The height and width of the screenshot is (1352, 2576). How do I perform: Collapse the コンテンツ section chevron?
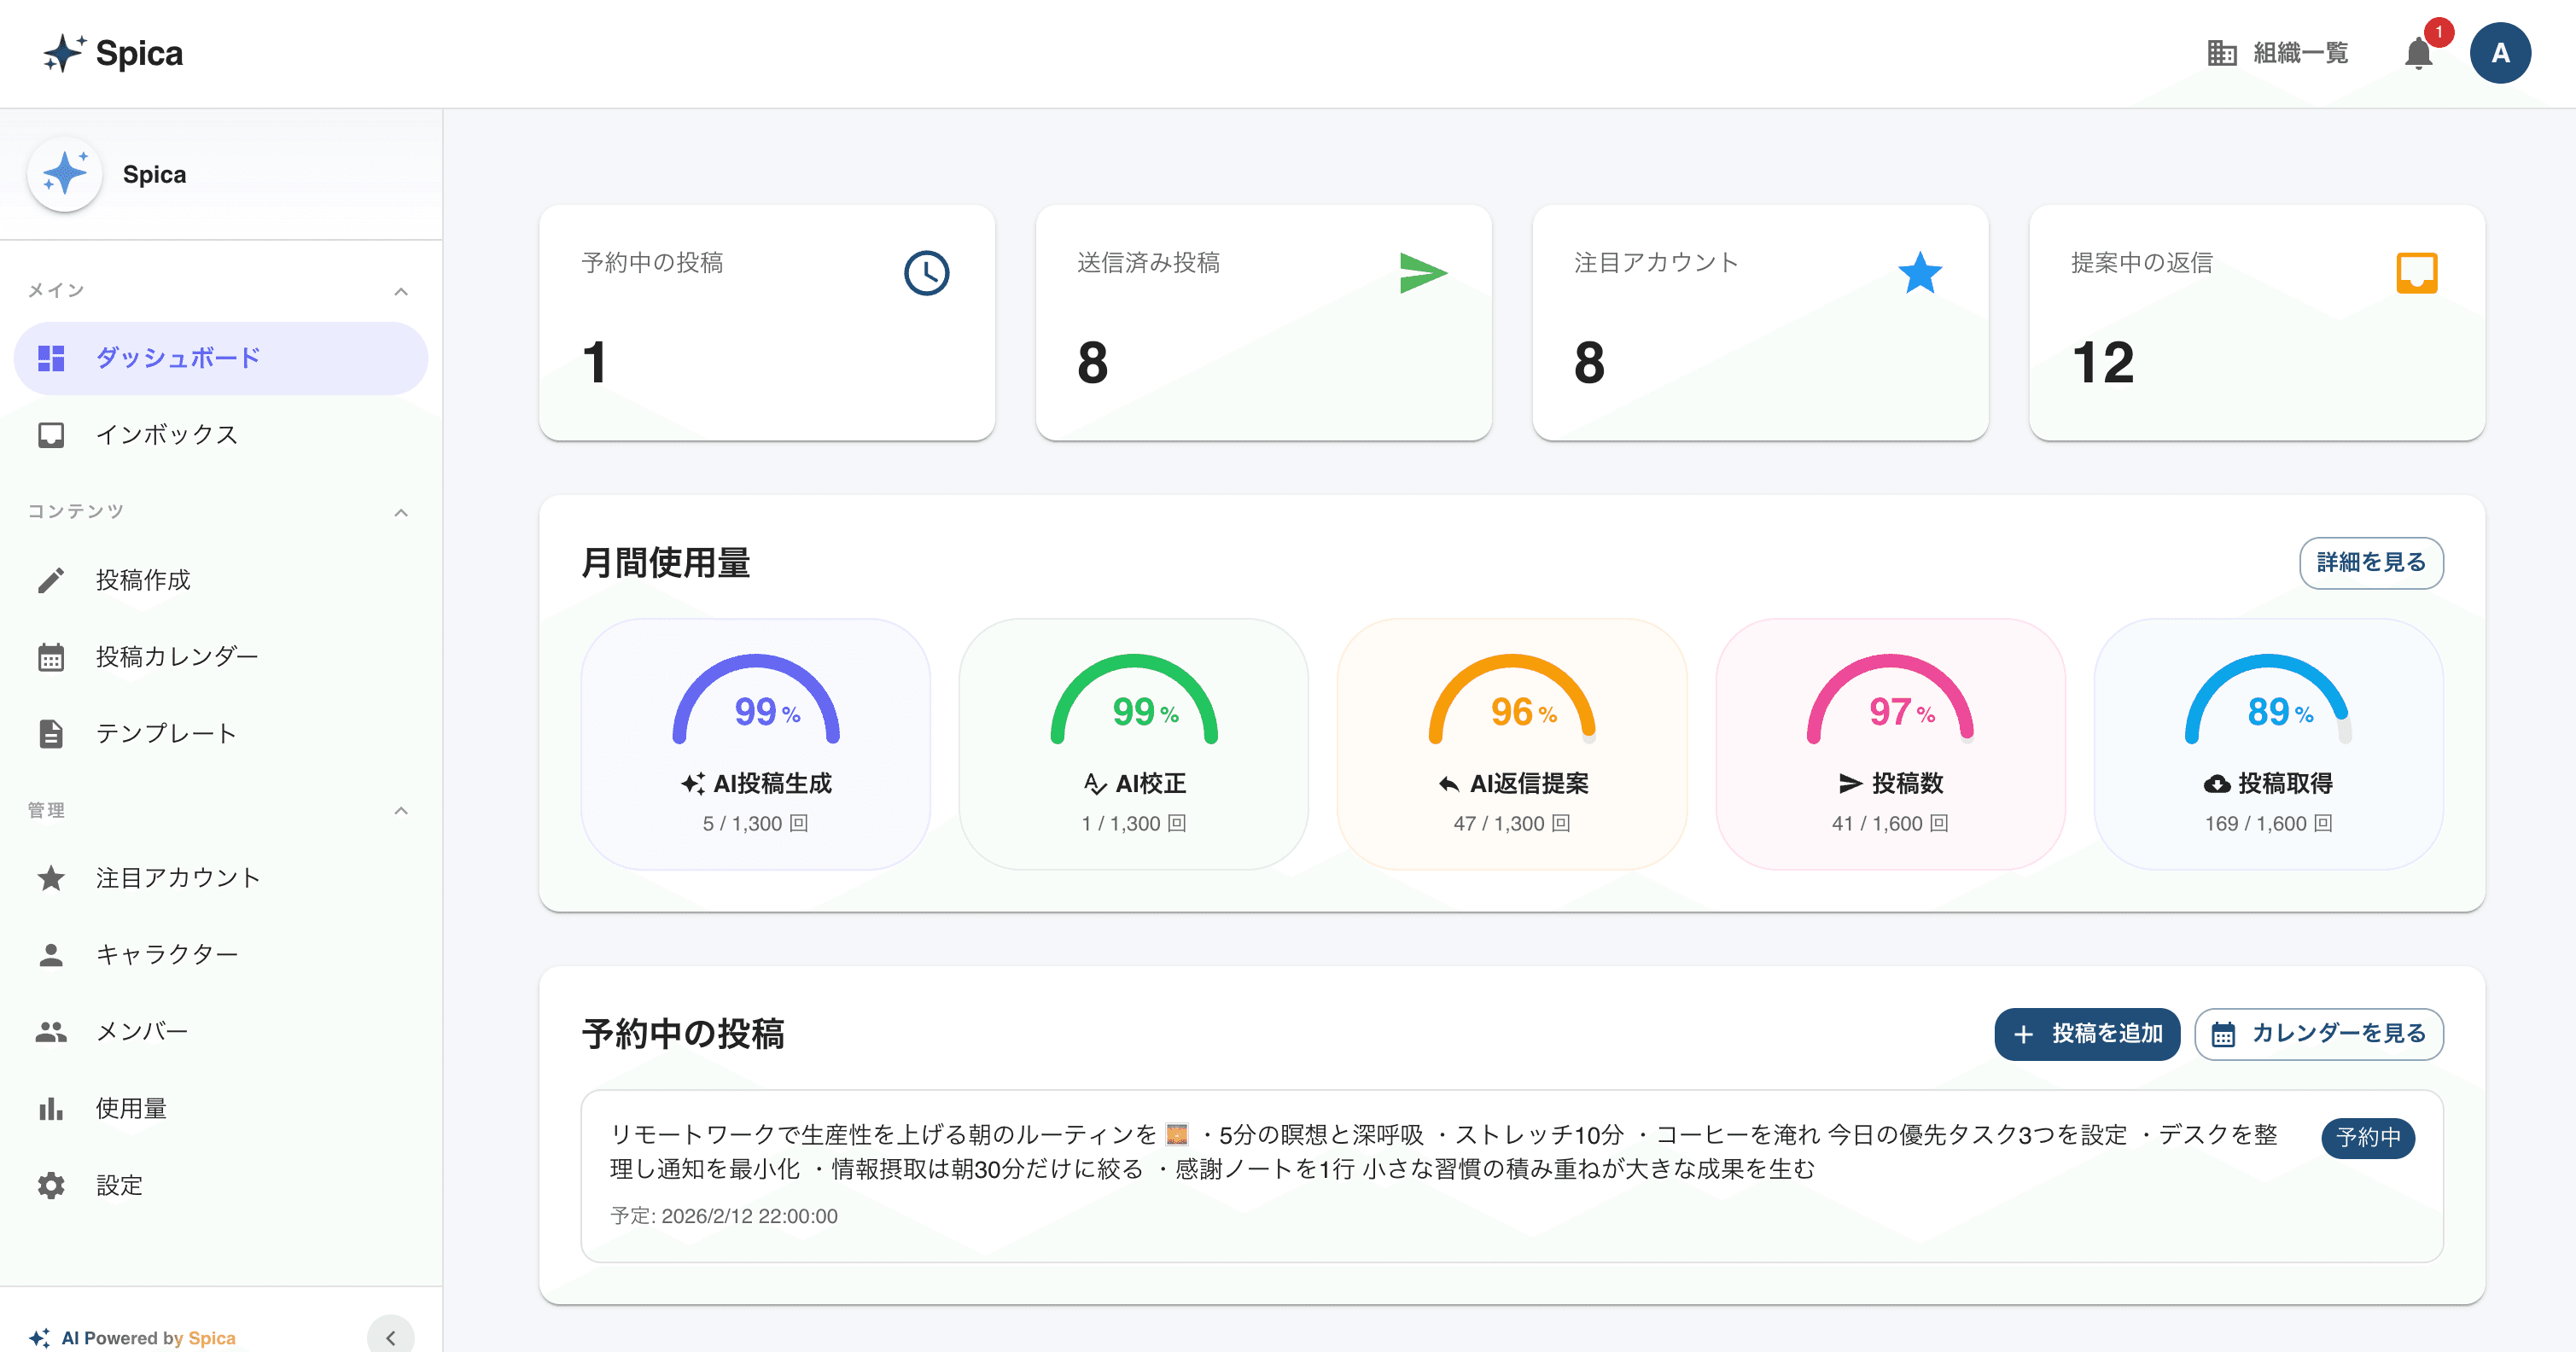tap(402, 512)
